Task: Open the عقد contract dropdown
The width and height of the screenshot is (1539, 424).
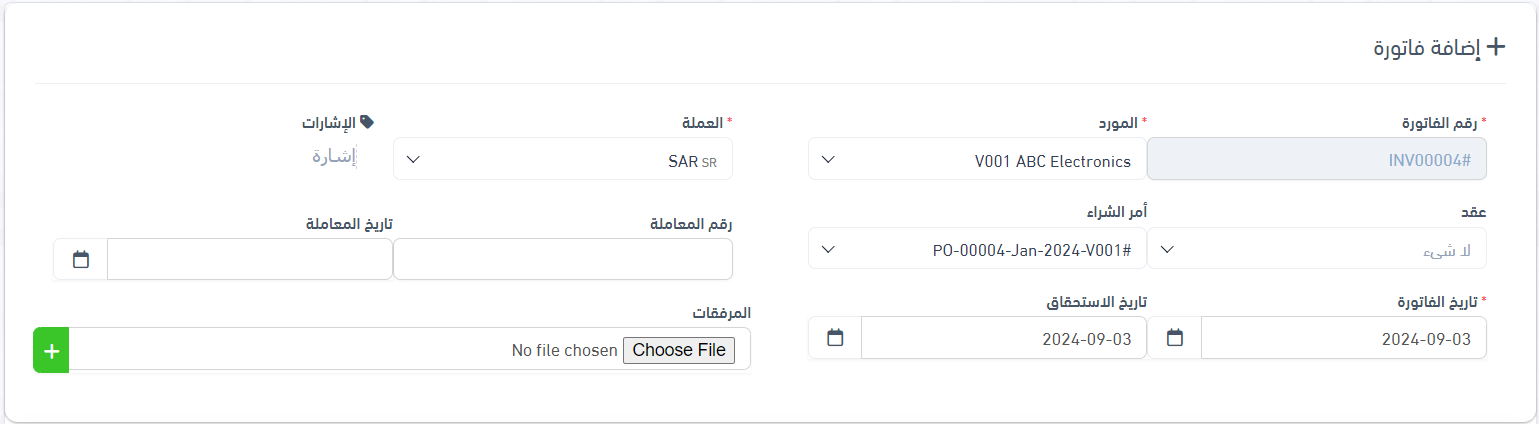Action: click(x=1316, y=249)
